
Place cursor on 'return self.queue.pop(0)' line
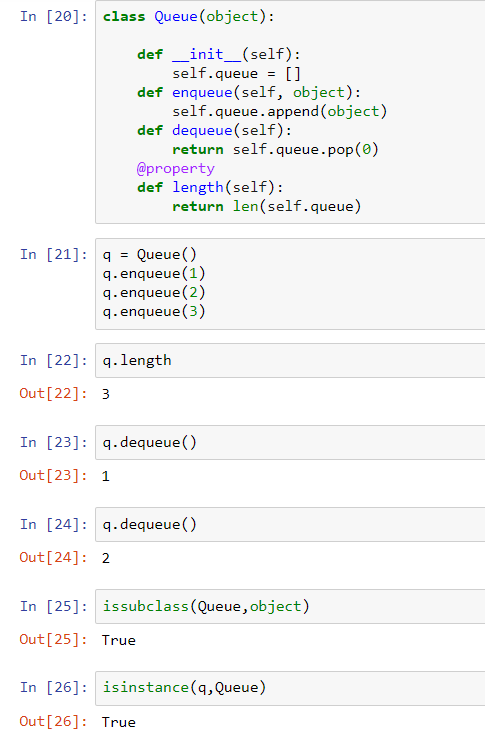(275, 150)
